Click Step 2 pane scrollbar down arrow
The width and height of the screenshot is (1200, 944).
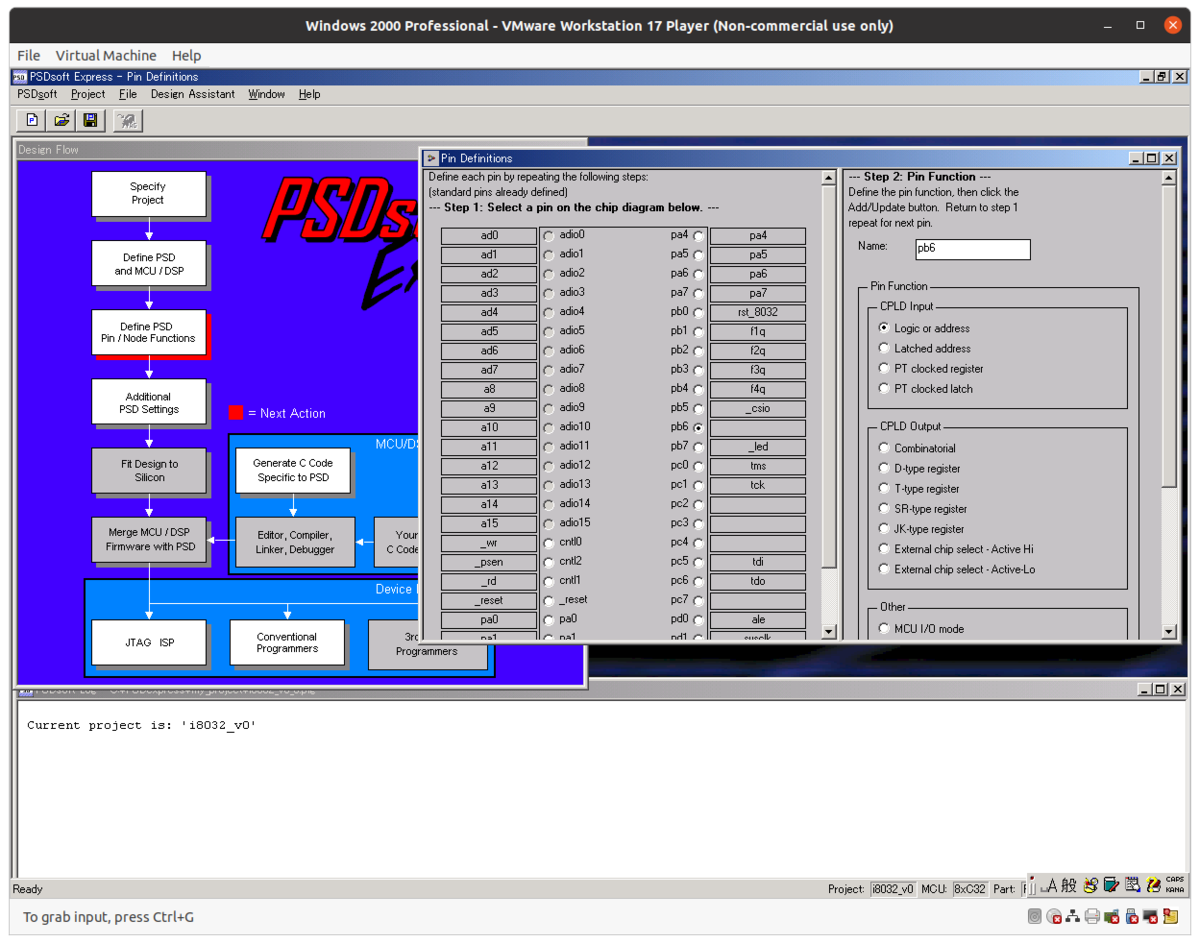tap(1169, 632)
